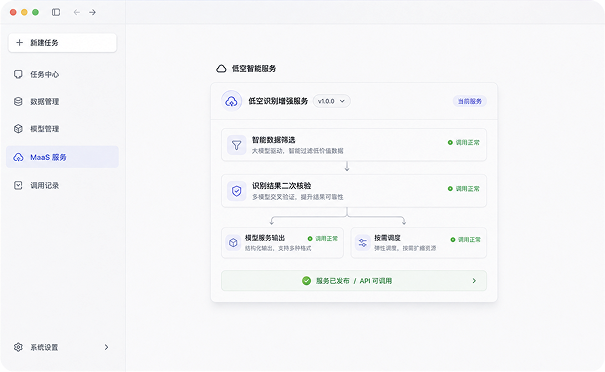Select the 智能数据筛选 card title
The image size is (605, 372).
click(x=274, y=140)
